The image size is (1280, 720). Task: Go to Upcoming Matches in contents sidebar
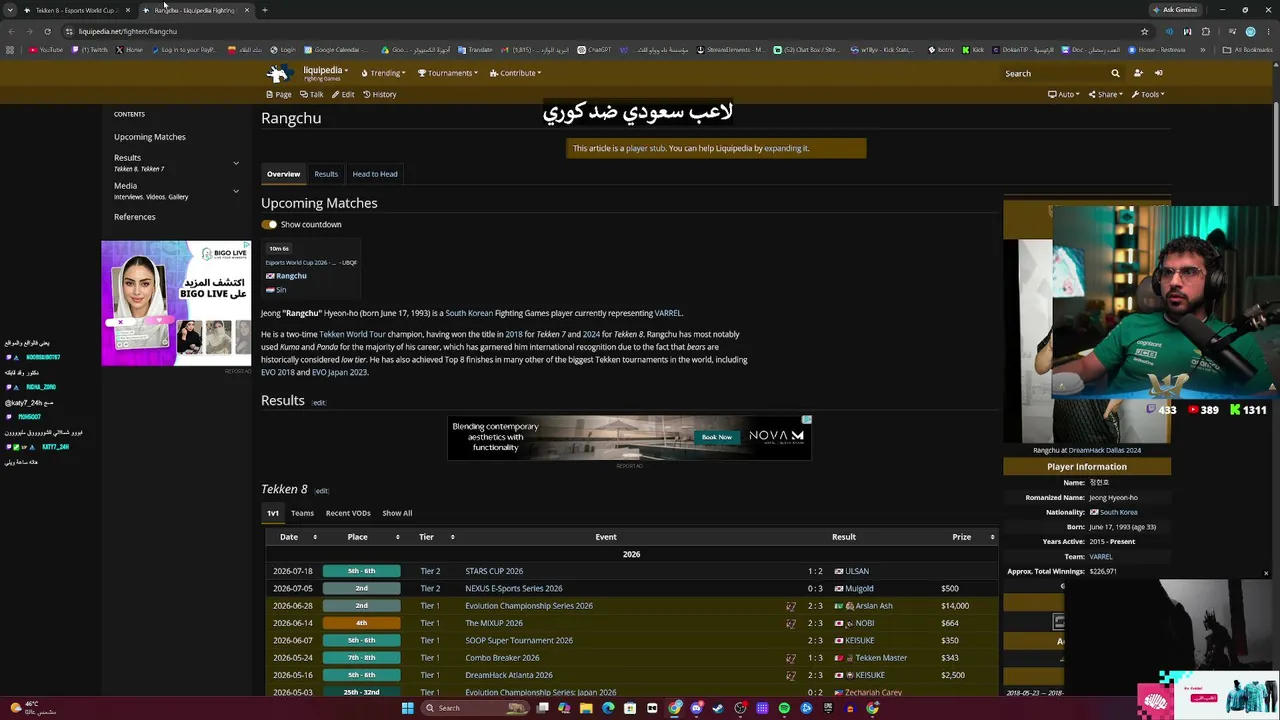pos(150,137)
